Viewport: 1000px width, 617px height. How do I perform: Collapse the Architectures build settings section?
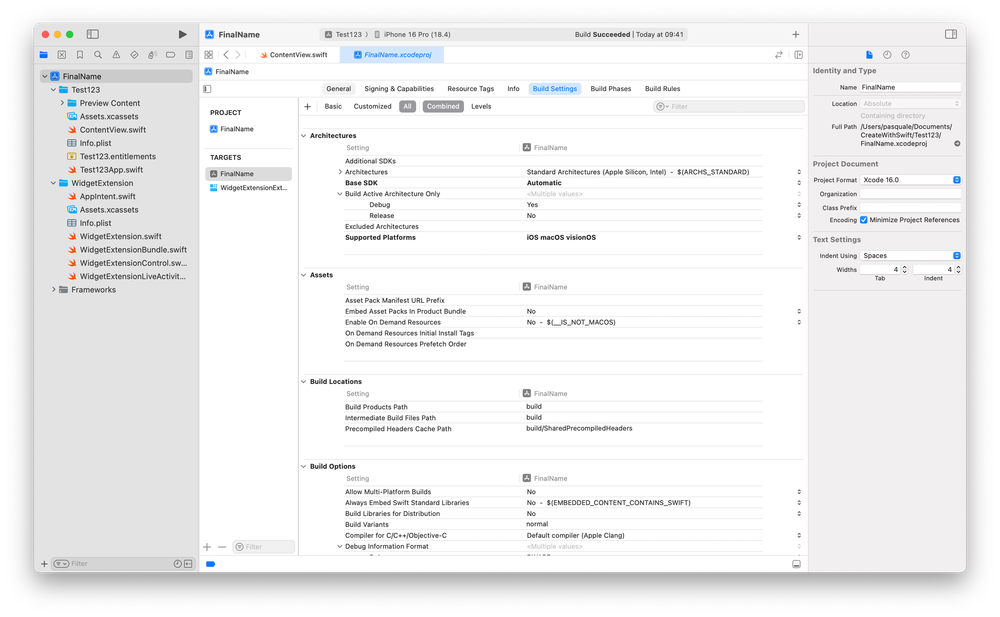point(302,135)
